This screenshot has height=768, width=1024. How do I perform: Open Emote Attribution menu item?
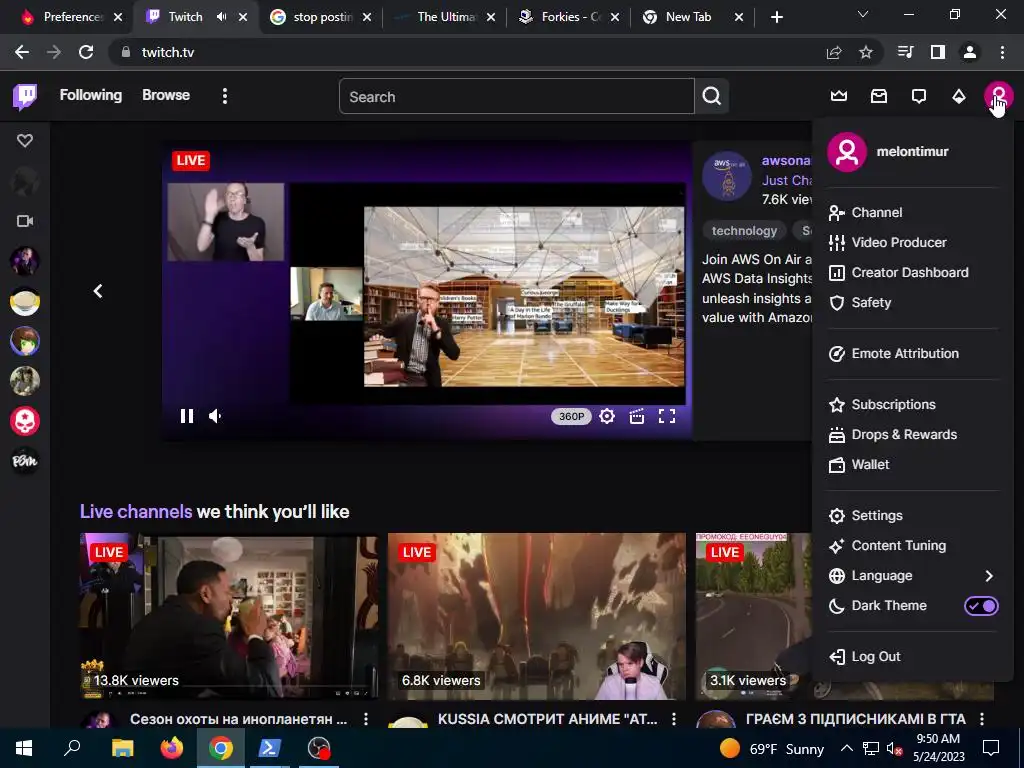913,353
